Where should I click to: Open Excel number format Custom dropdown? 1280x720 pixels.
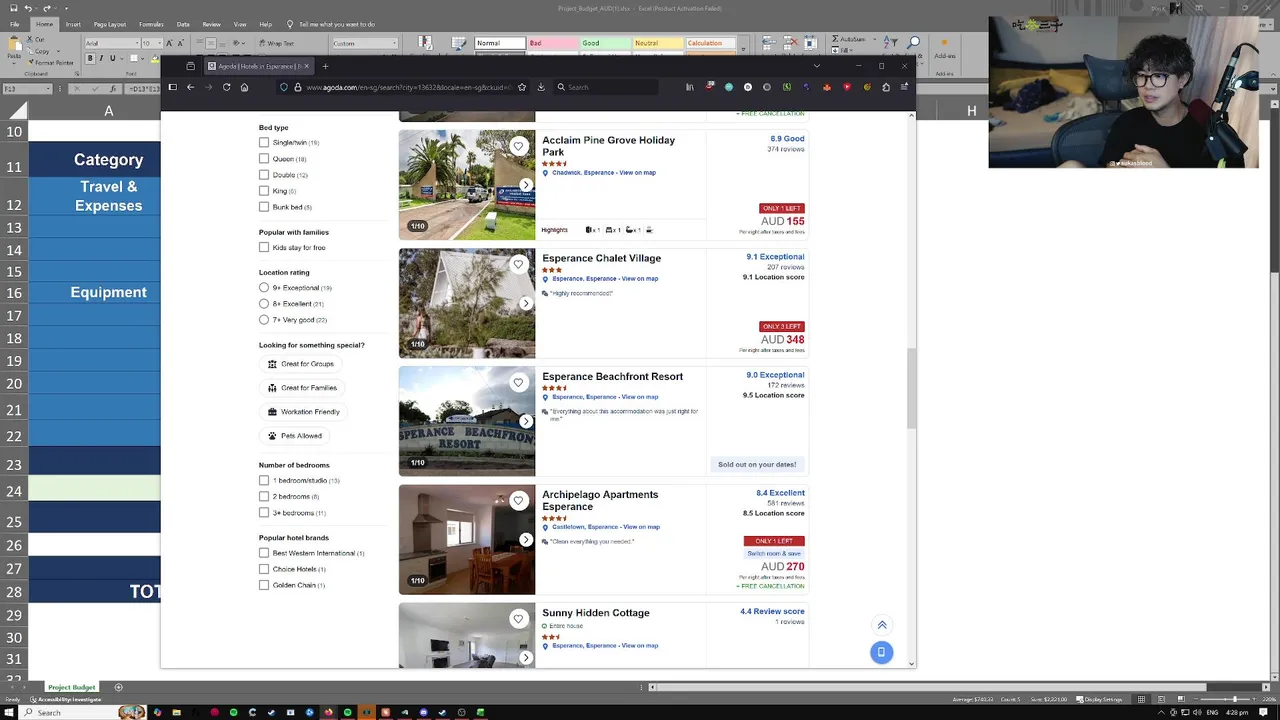point(394,43)
